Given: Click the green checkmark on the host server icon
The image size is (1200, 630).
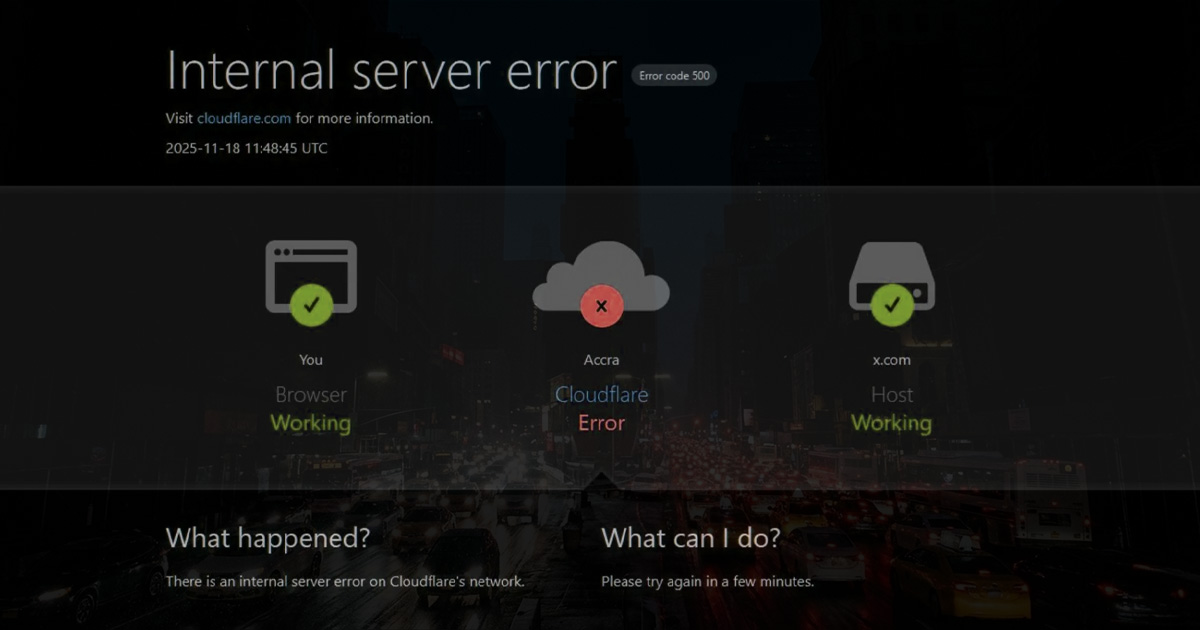Looking at the screenshot, I should point(891,304).
